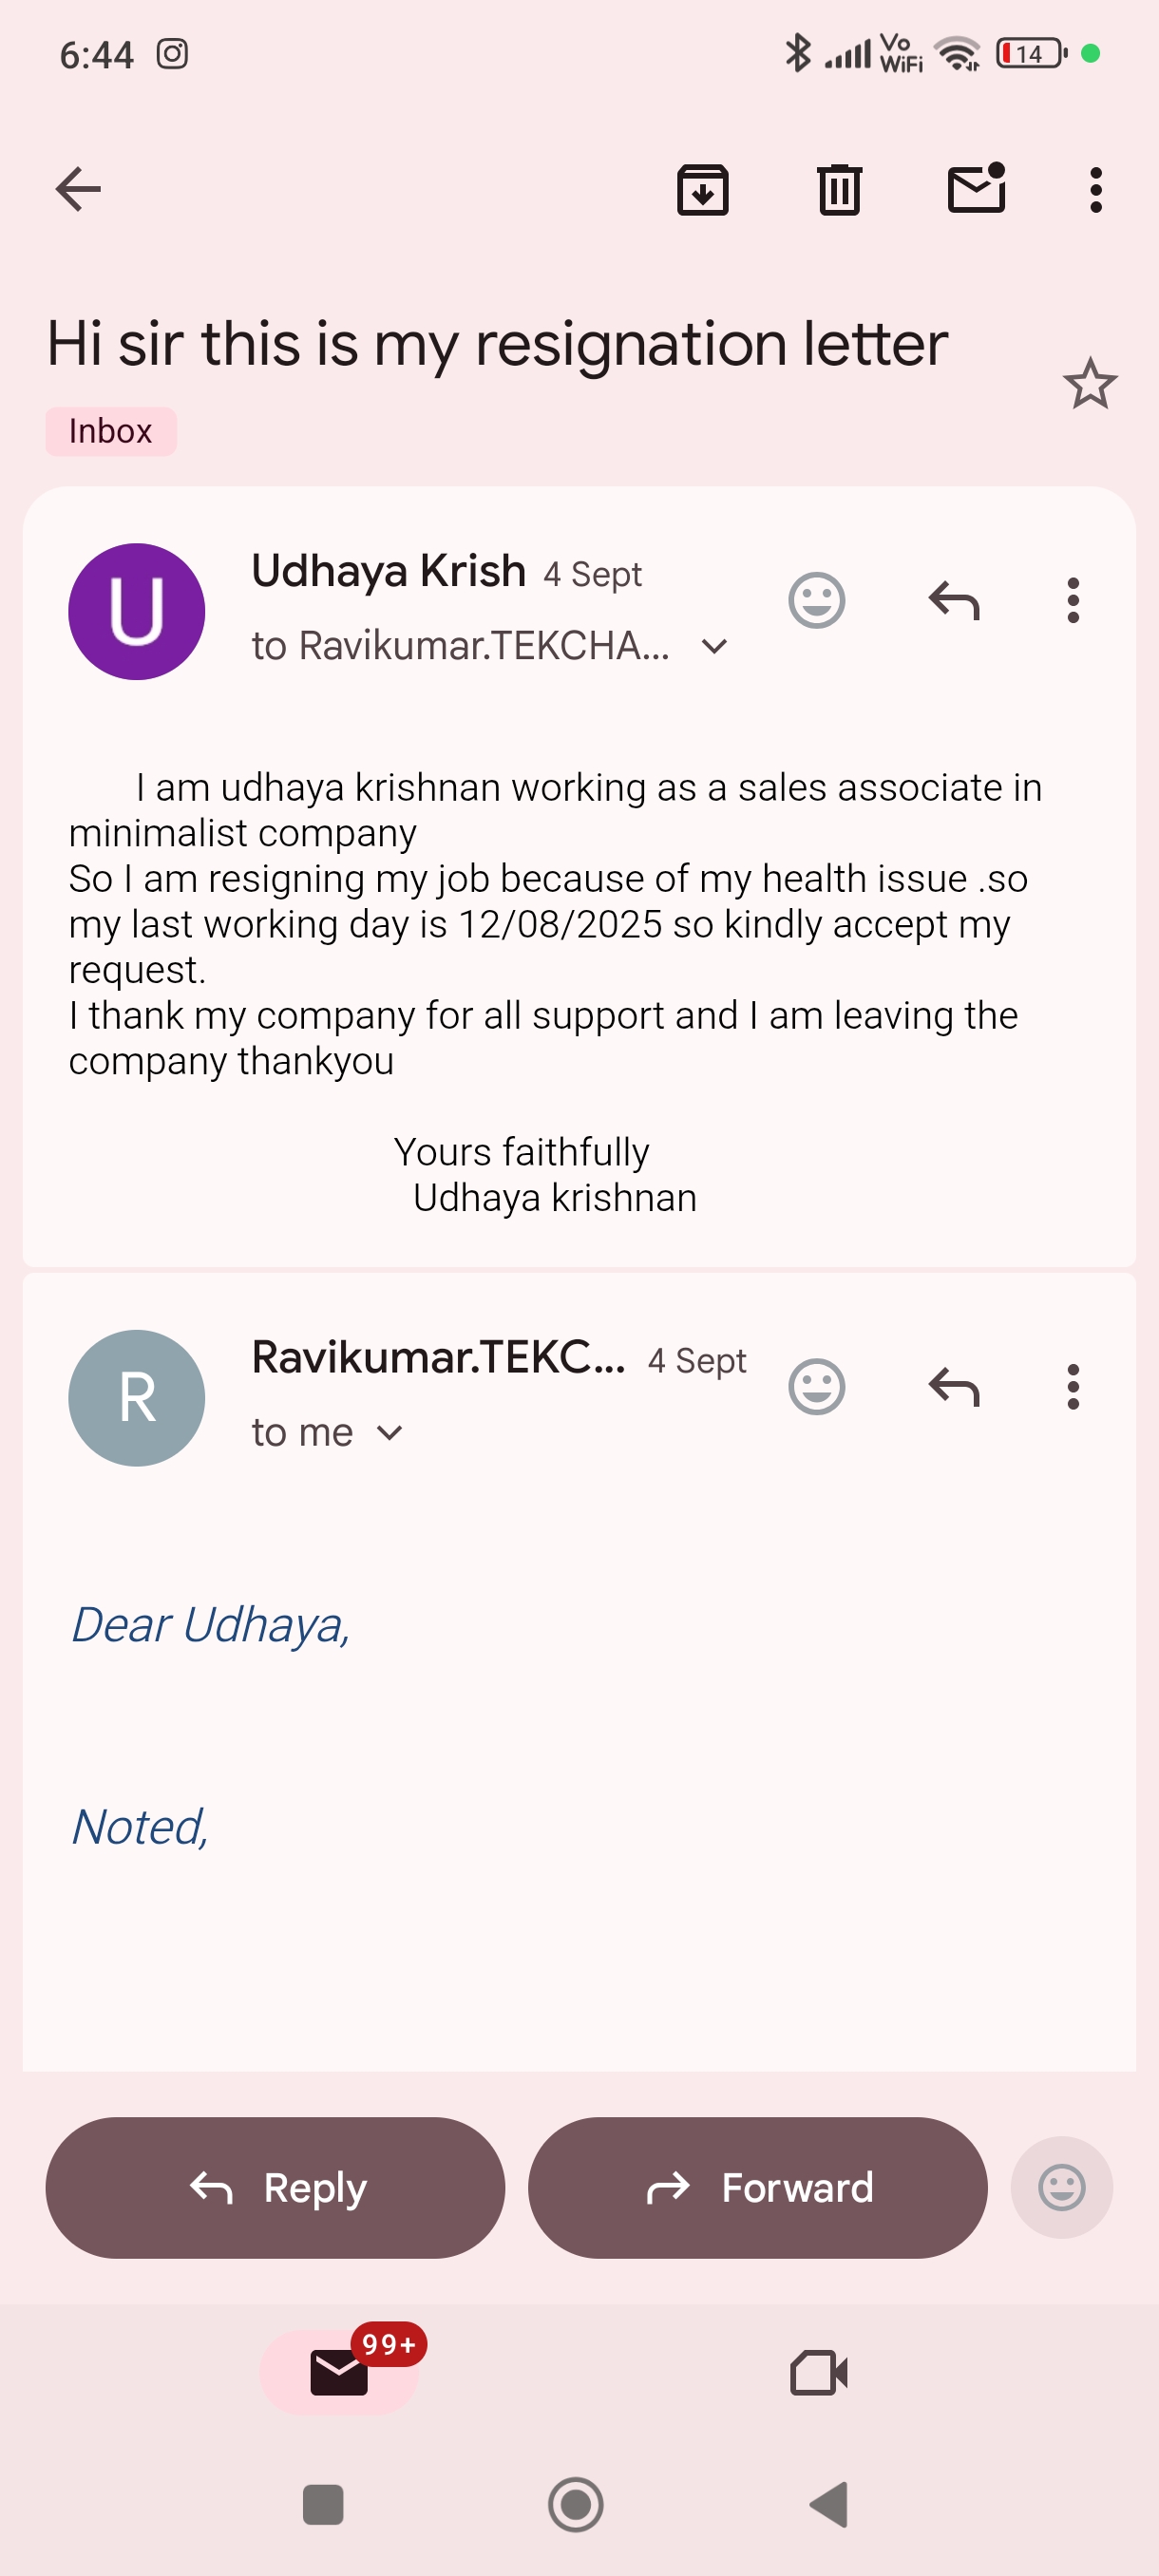Tap the Android home navigation button
The height and width of the screenshot is (2576, 1159).
[x=576, y=2505]
